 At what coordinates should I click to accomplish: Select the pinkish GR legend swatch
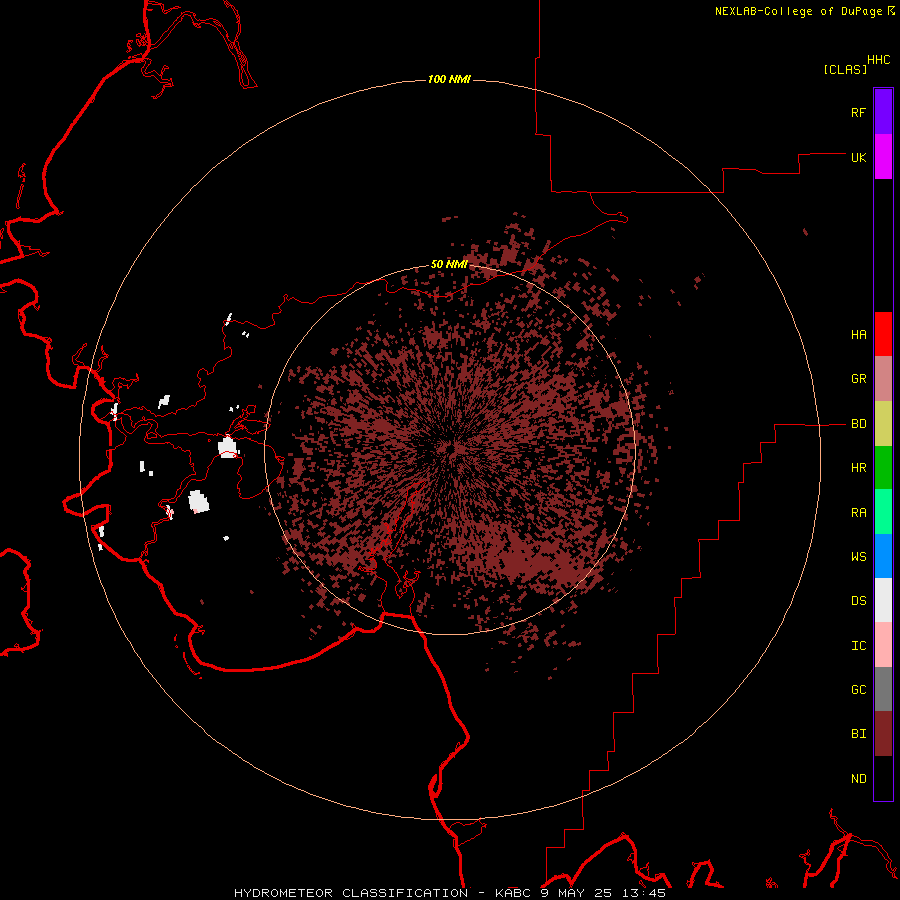tap(883, 379)
